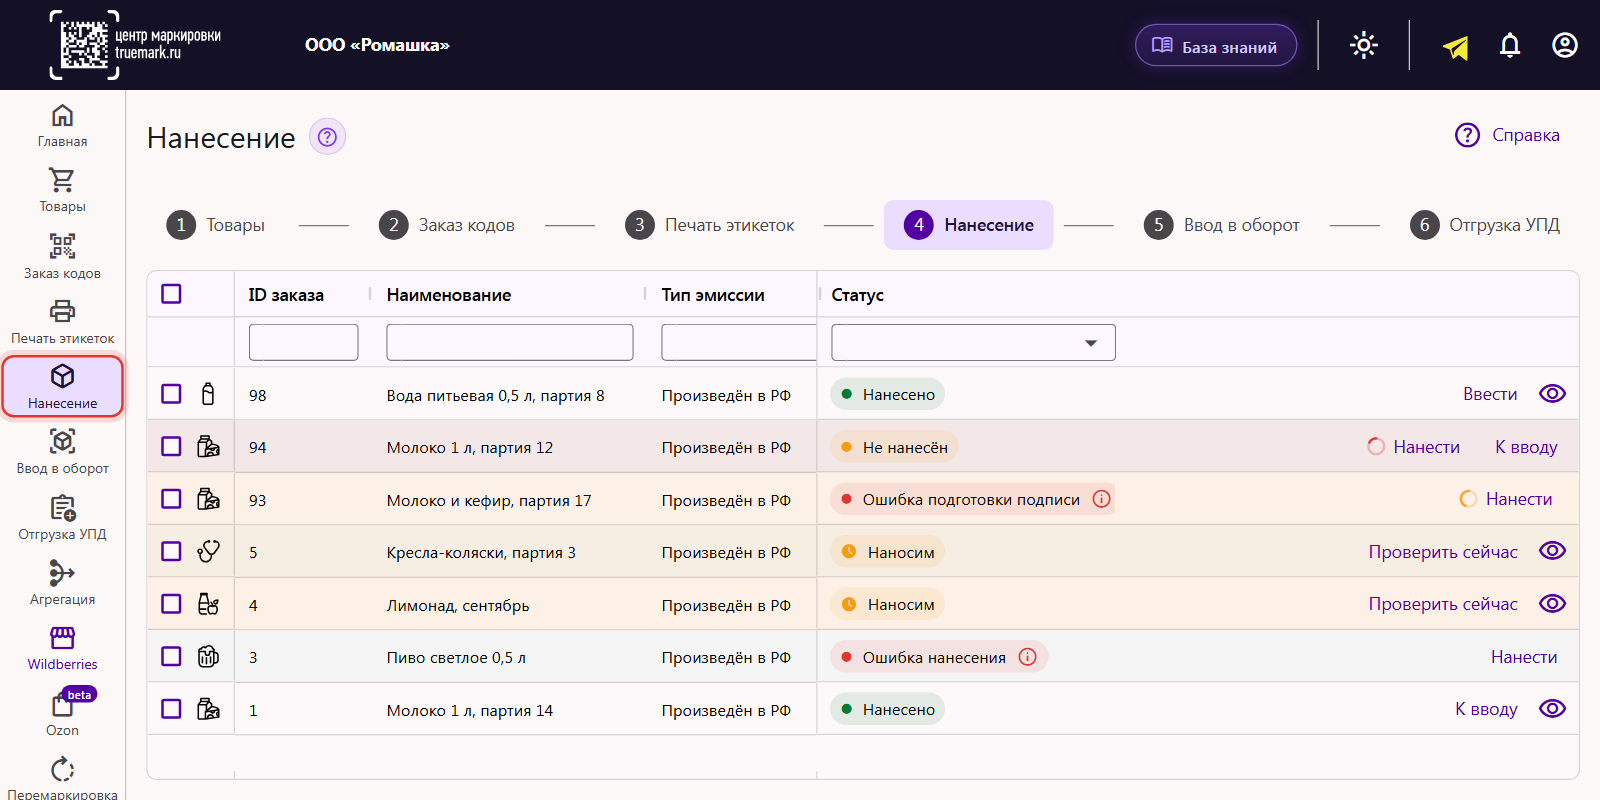Focus the Тип эмиссии filter field
The image size is (1600, 800).
pyautogui.click(x=739, y=342)
